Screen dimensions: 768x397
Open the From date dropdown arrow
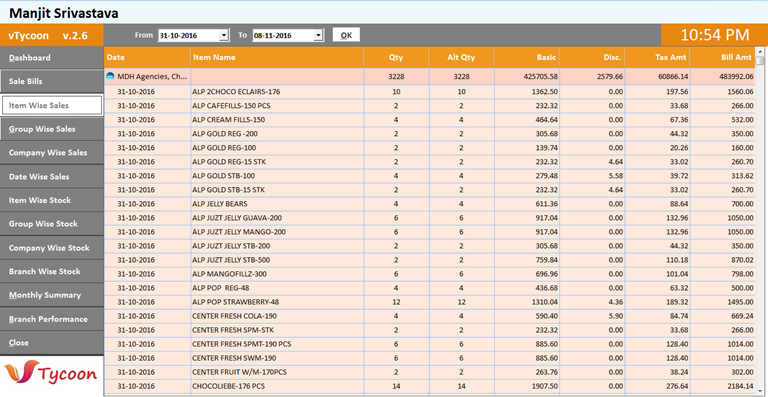coord(224,35)
